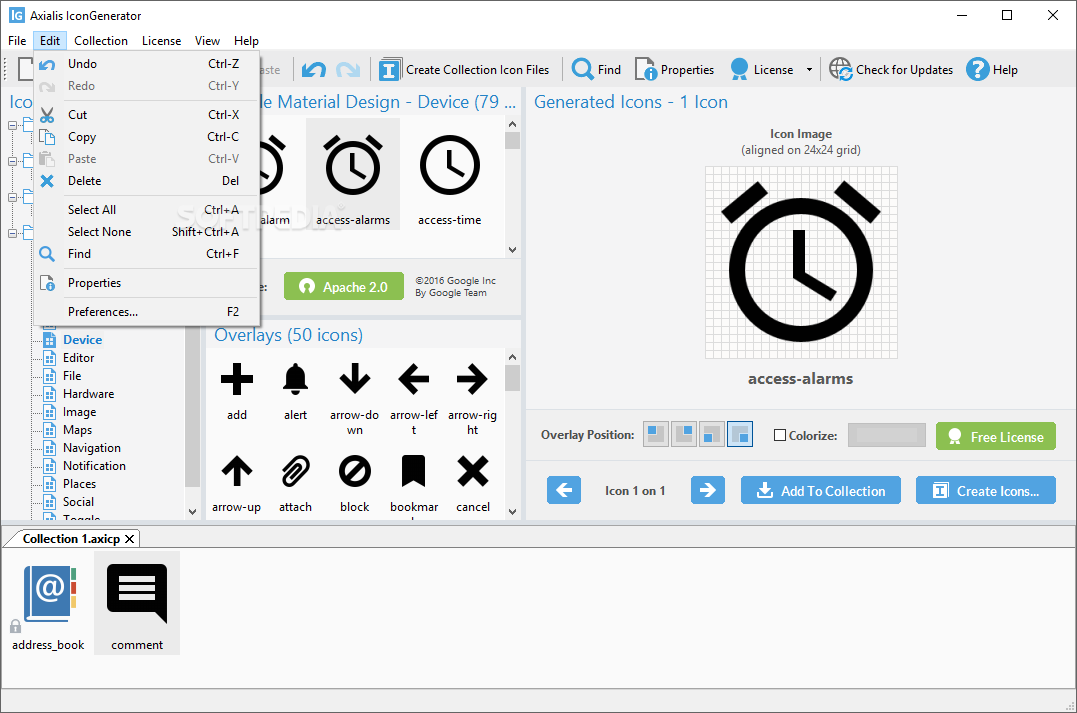
Task: Choose Find from the Edit menu
Action: (147, 253)
